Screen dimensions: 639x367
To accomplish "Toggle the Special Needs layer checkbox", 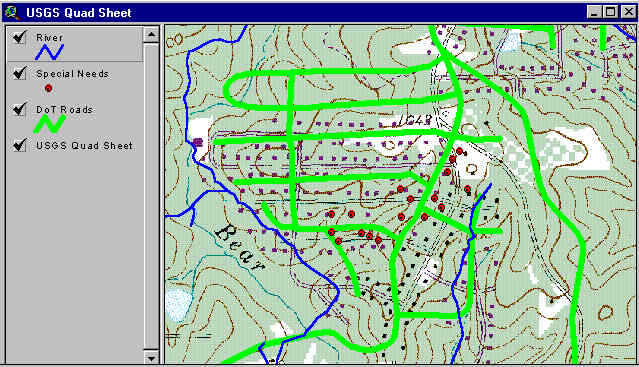I will coord(20,73).
